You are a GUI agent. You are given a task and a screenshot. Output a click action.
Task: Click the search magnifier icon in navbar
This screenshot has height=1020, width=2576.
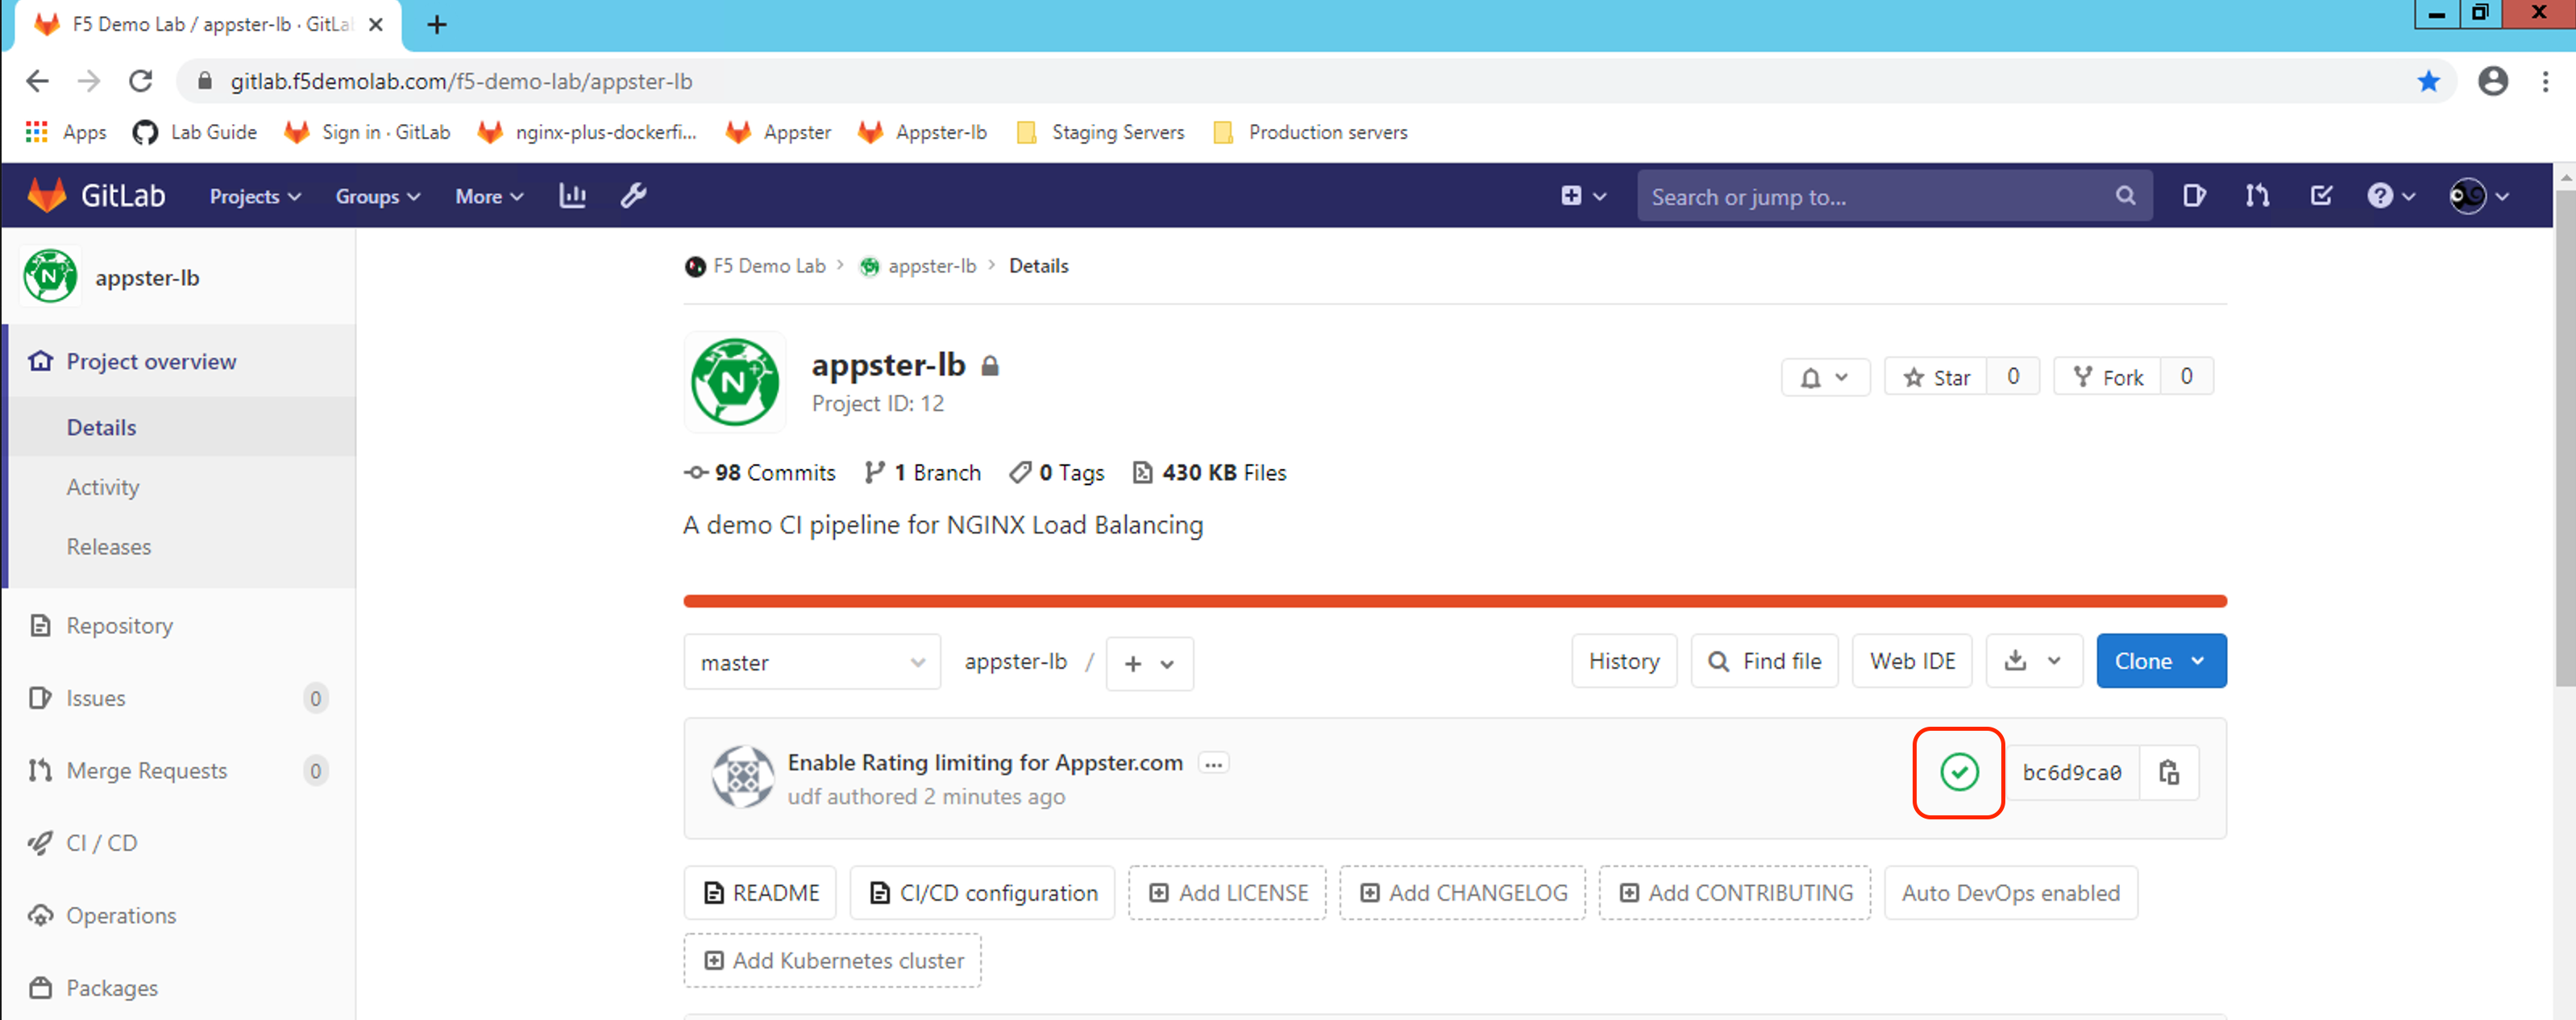click(2125, 196)
